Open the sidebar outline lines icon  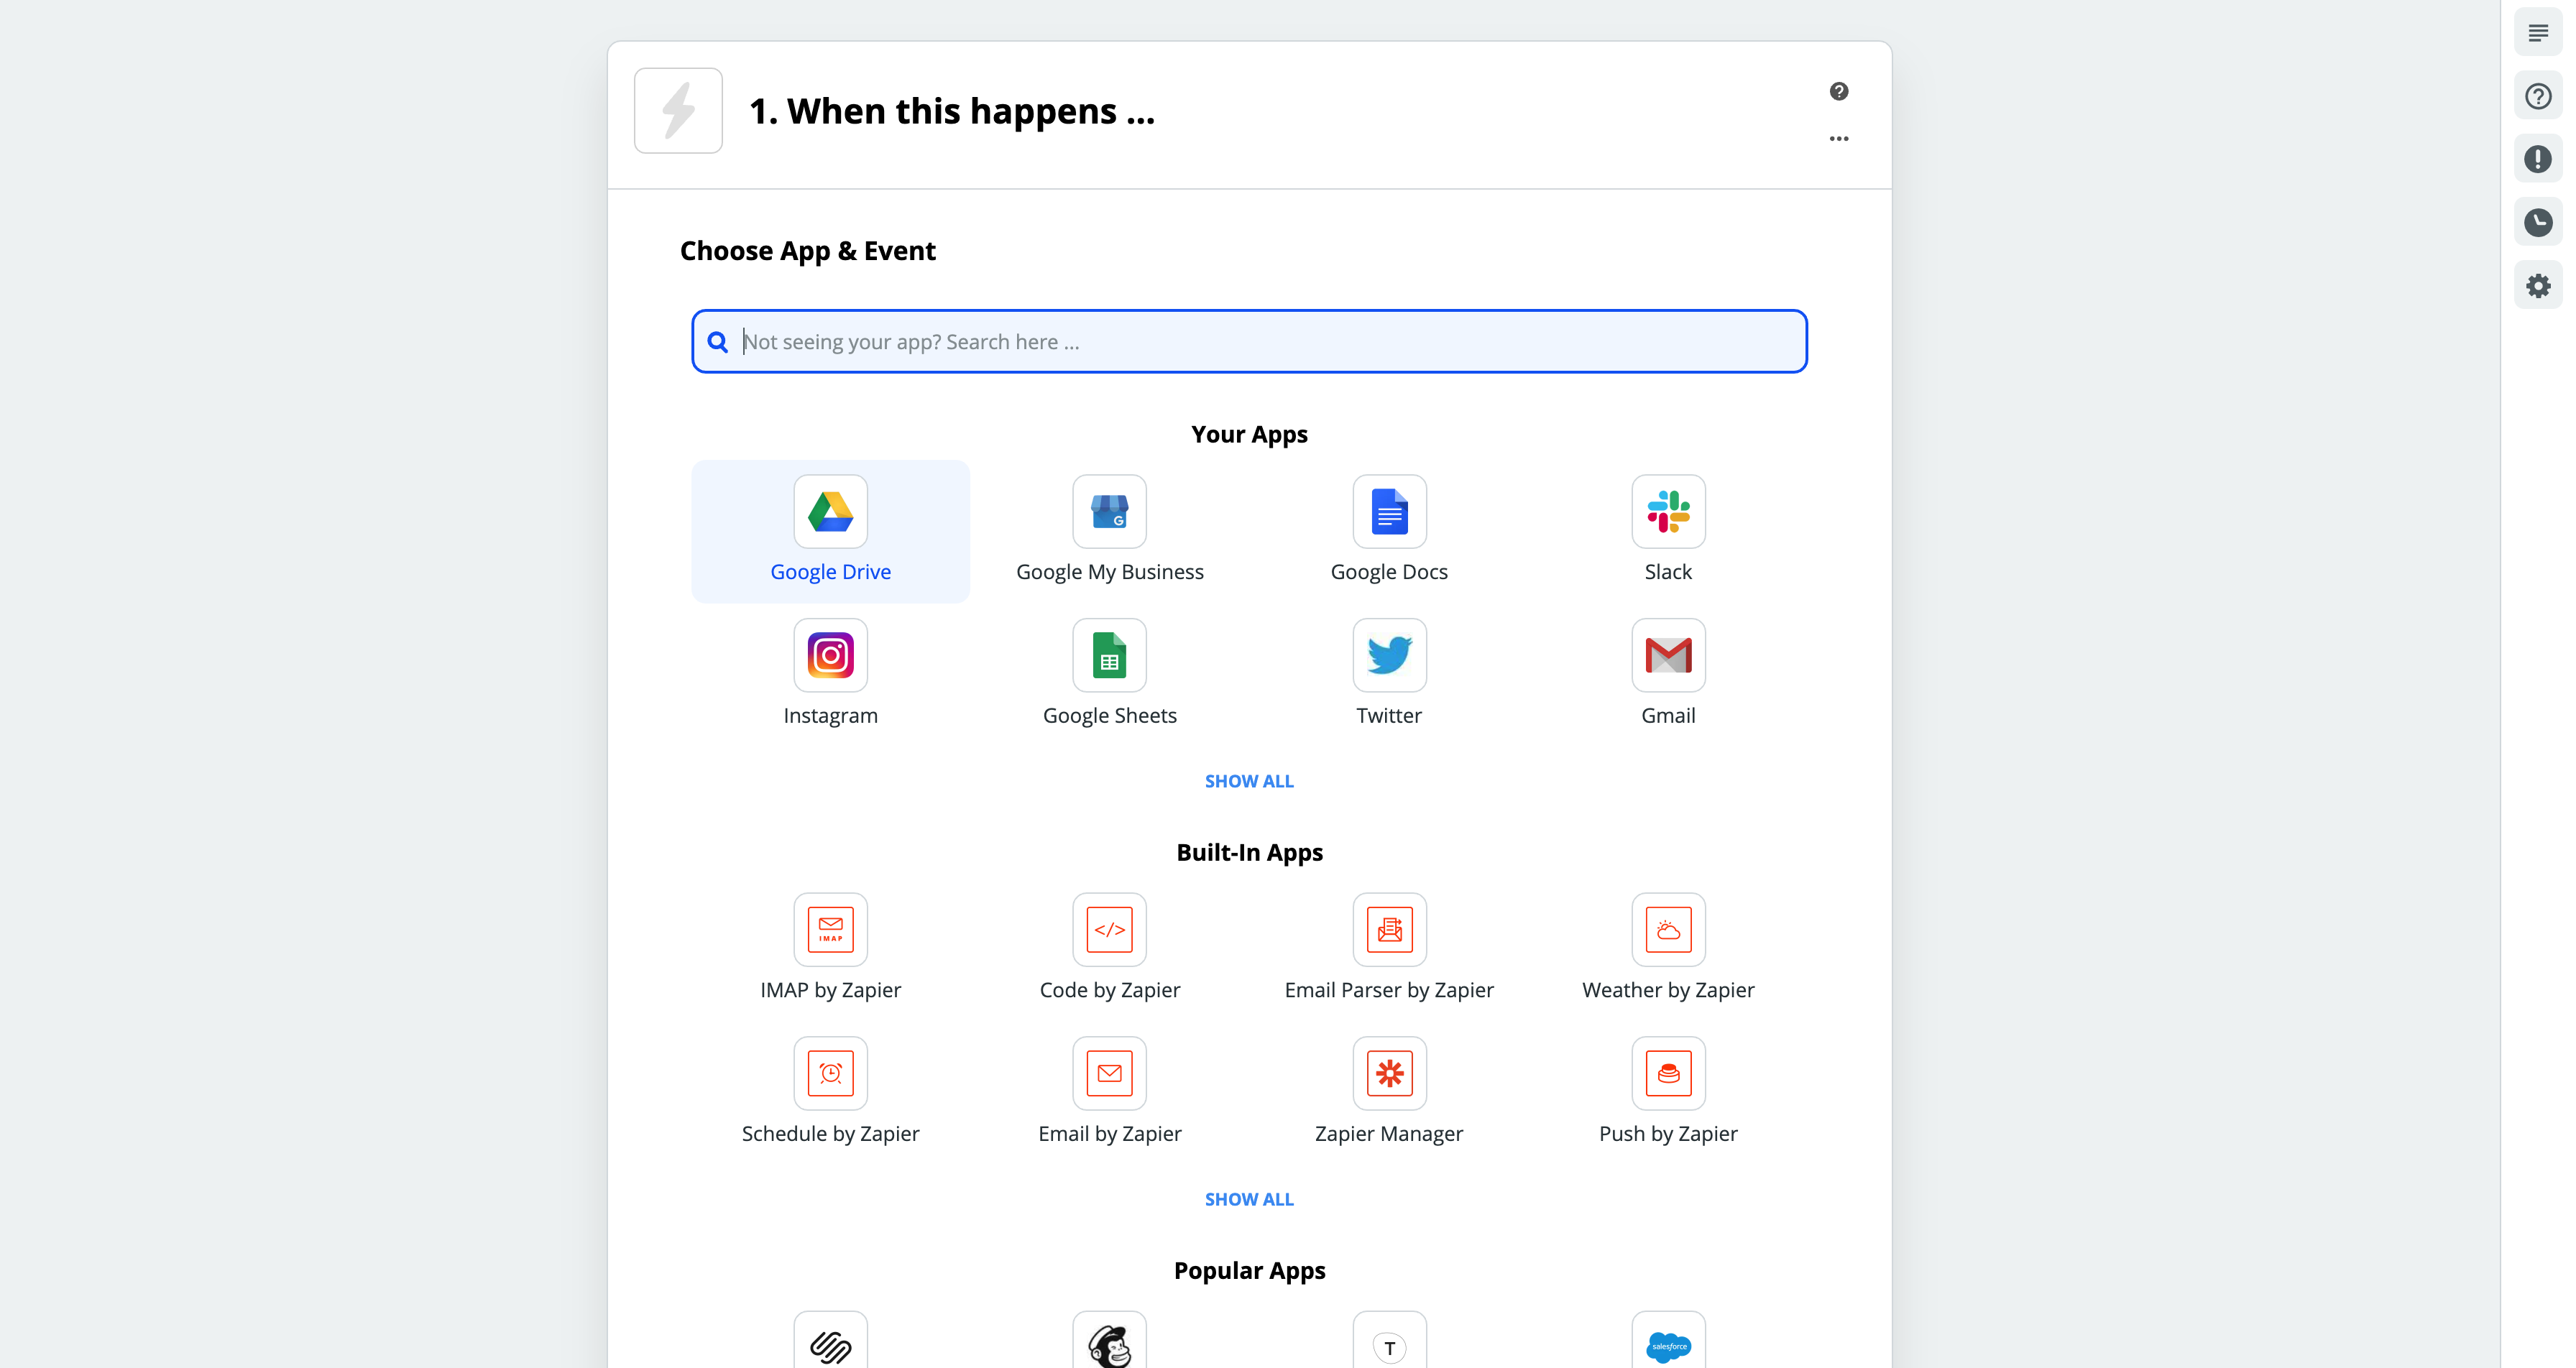(x=2537, y=33)
